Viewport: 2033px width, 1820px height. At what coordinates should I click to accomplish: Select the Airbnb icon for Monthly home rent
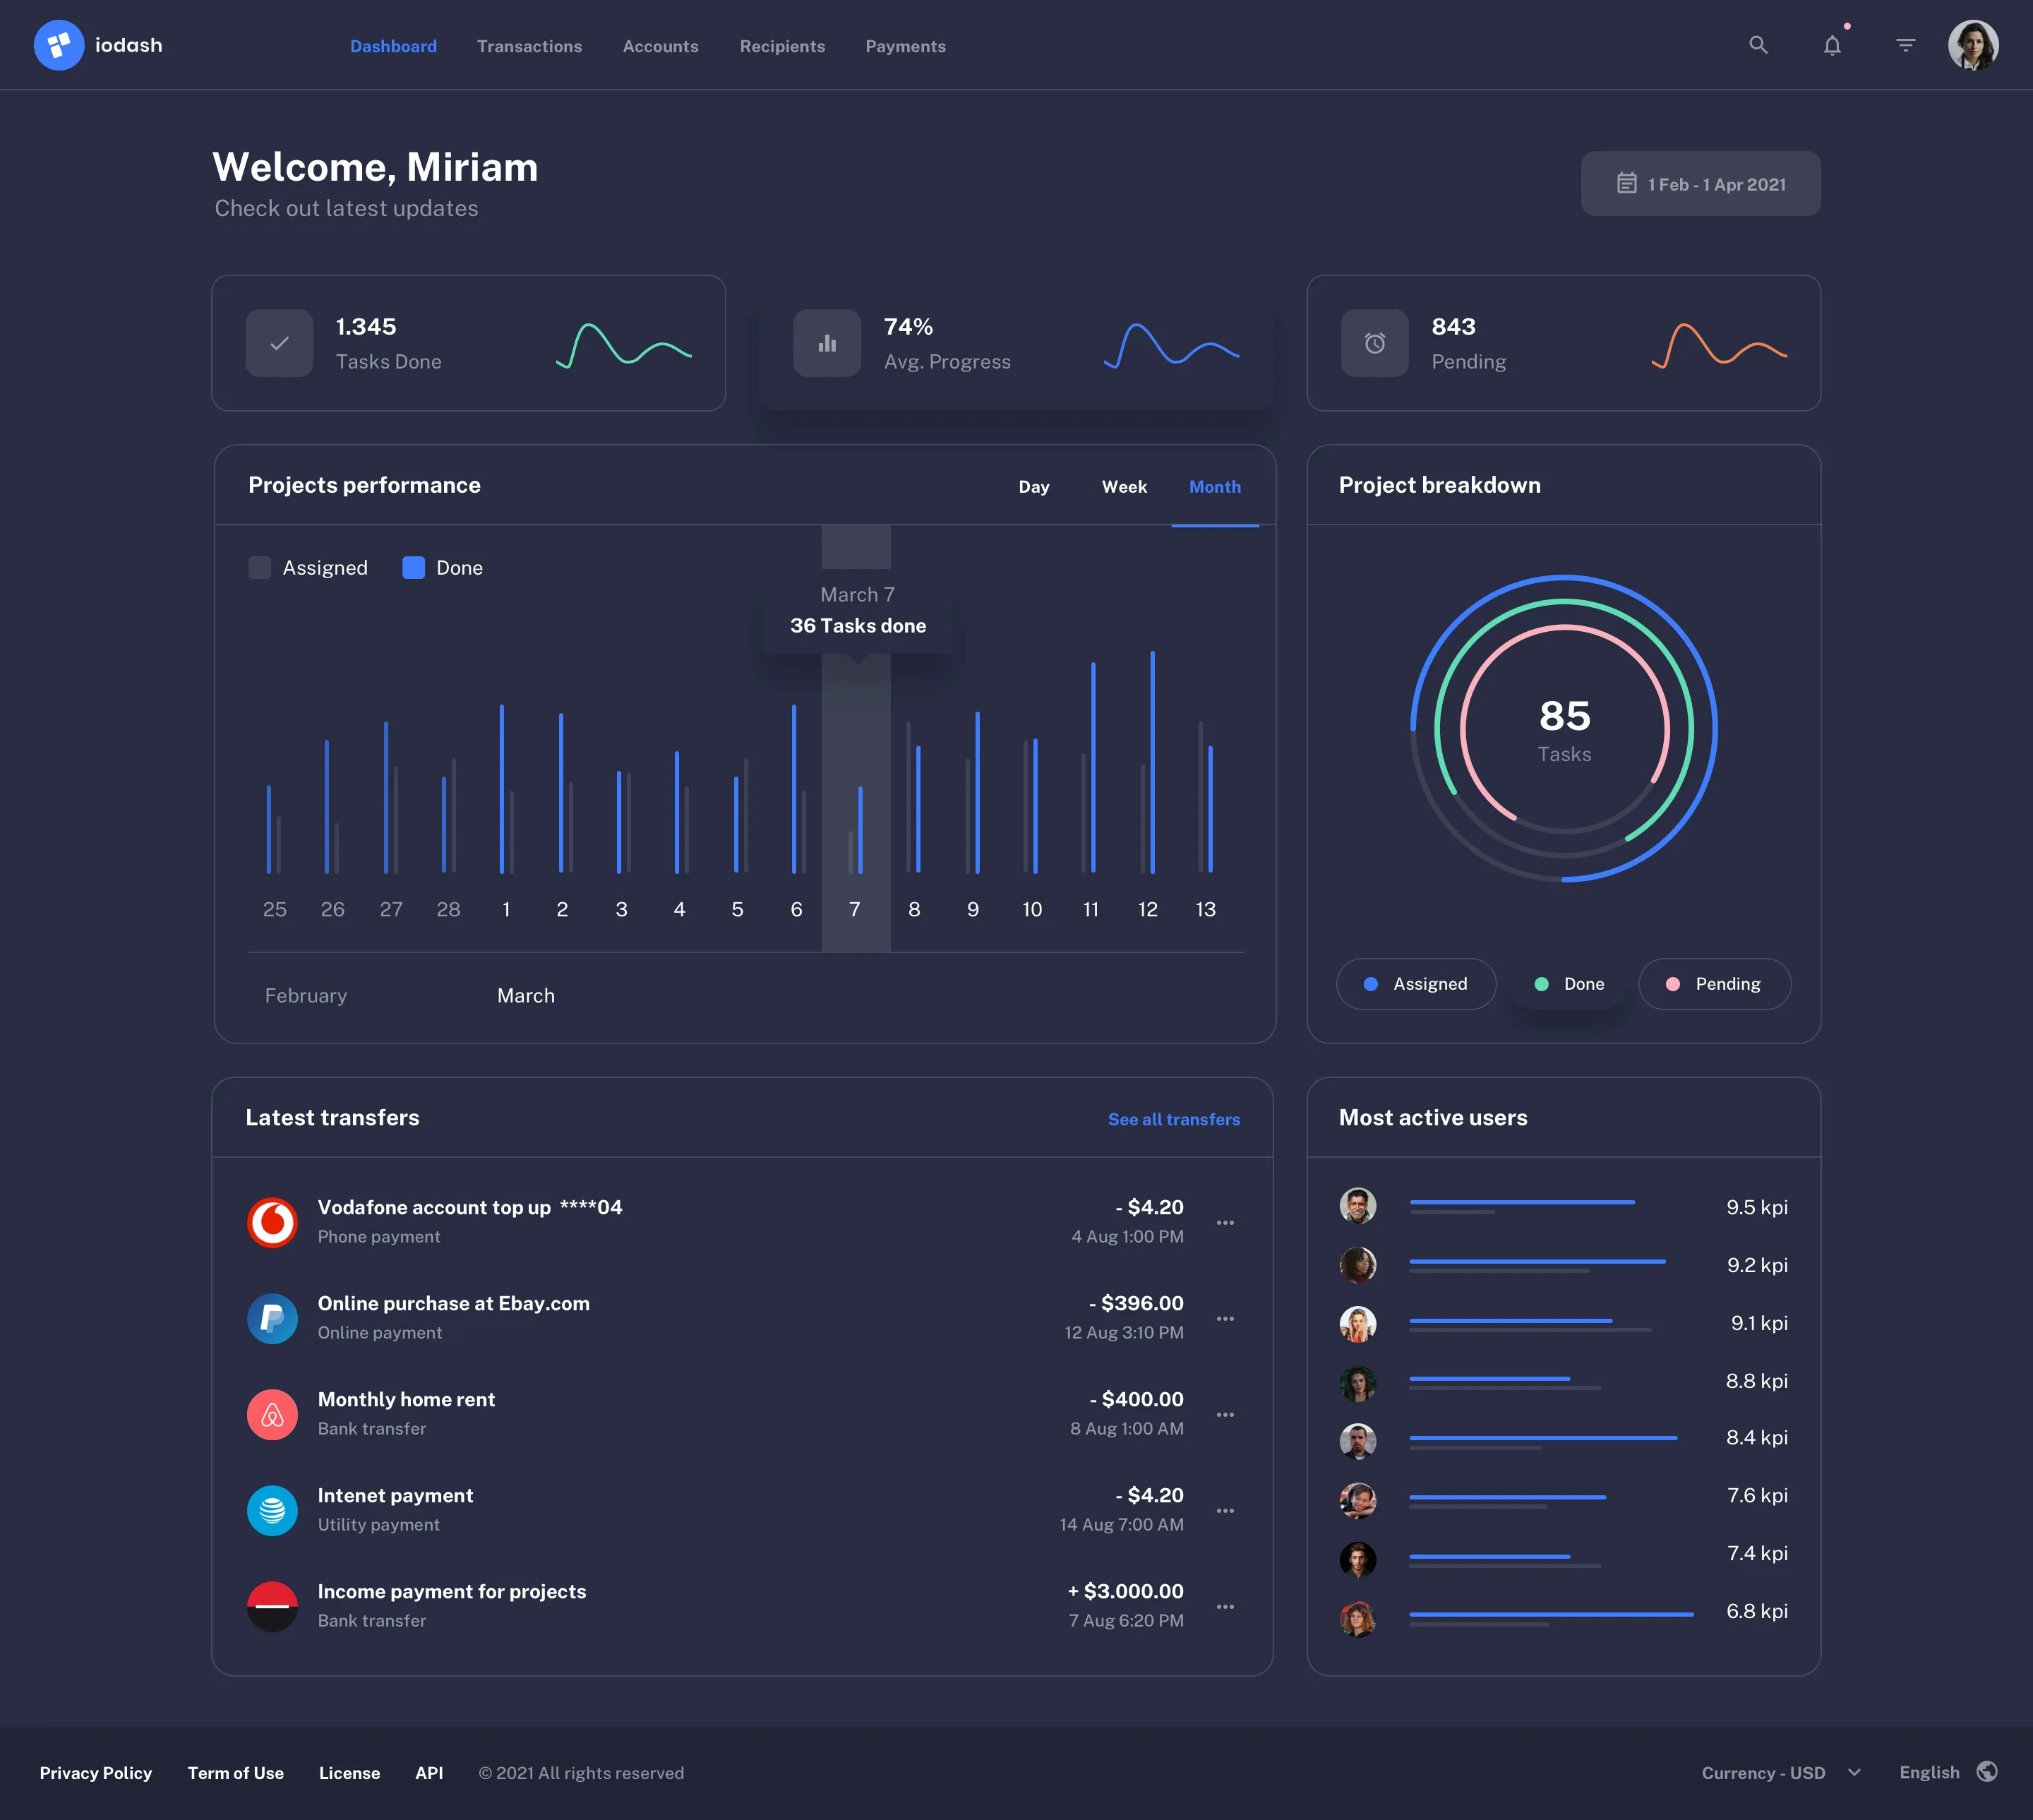click(272, 1414)
